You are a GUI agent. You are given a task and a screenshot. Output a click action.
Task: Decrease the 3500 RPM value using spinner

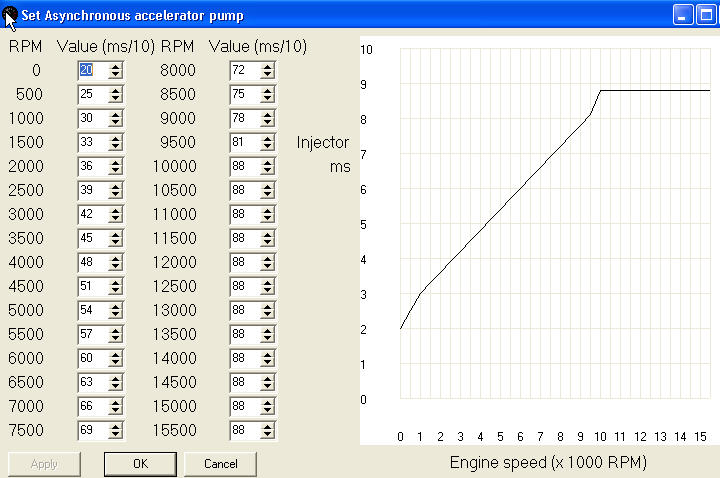click(x=116, y=242)
